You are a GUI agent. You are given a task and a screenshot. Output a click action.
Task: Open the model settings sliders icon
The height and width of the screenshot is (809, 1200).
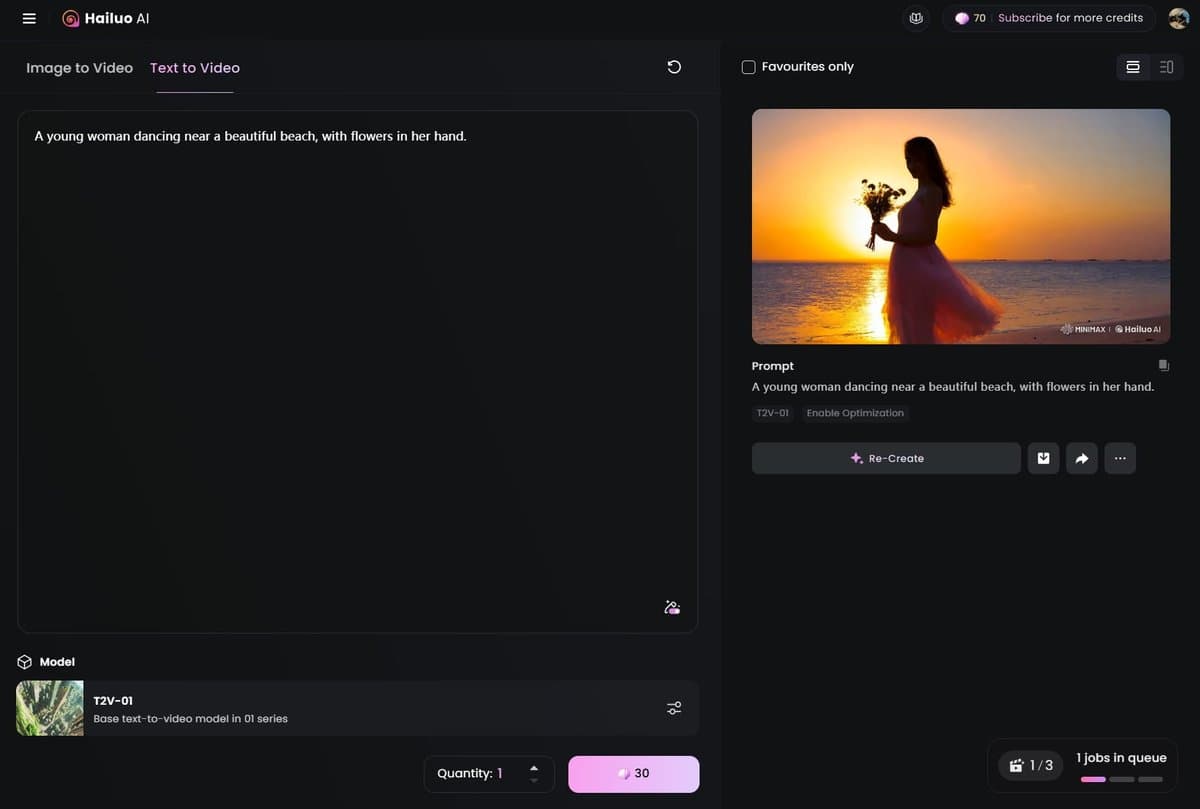pos(673,707)
